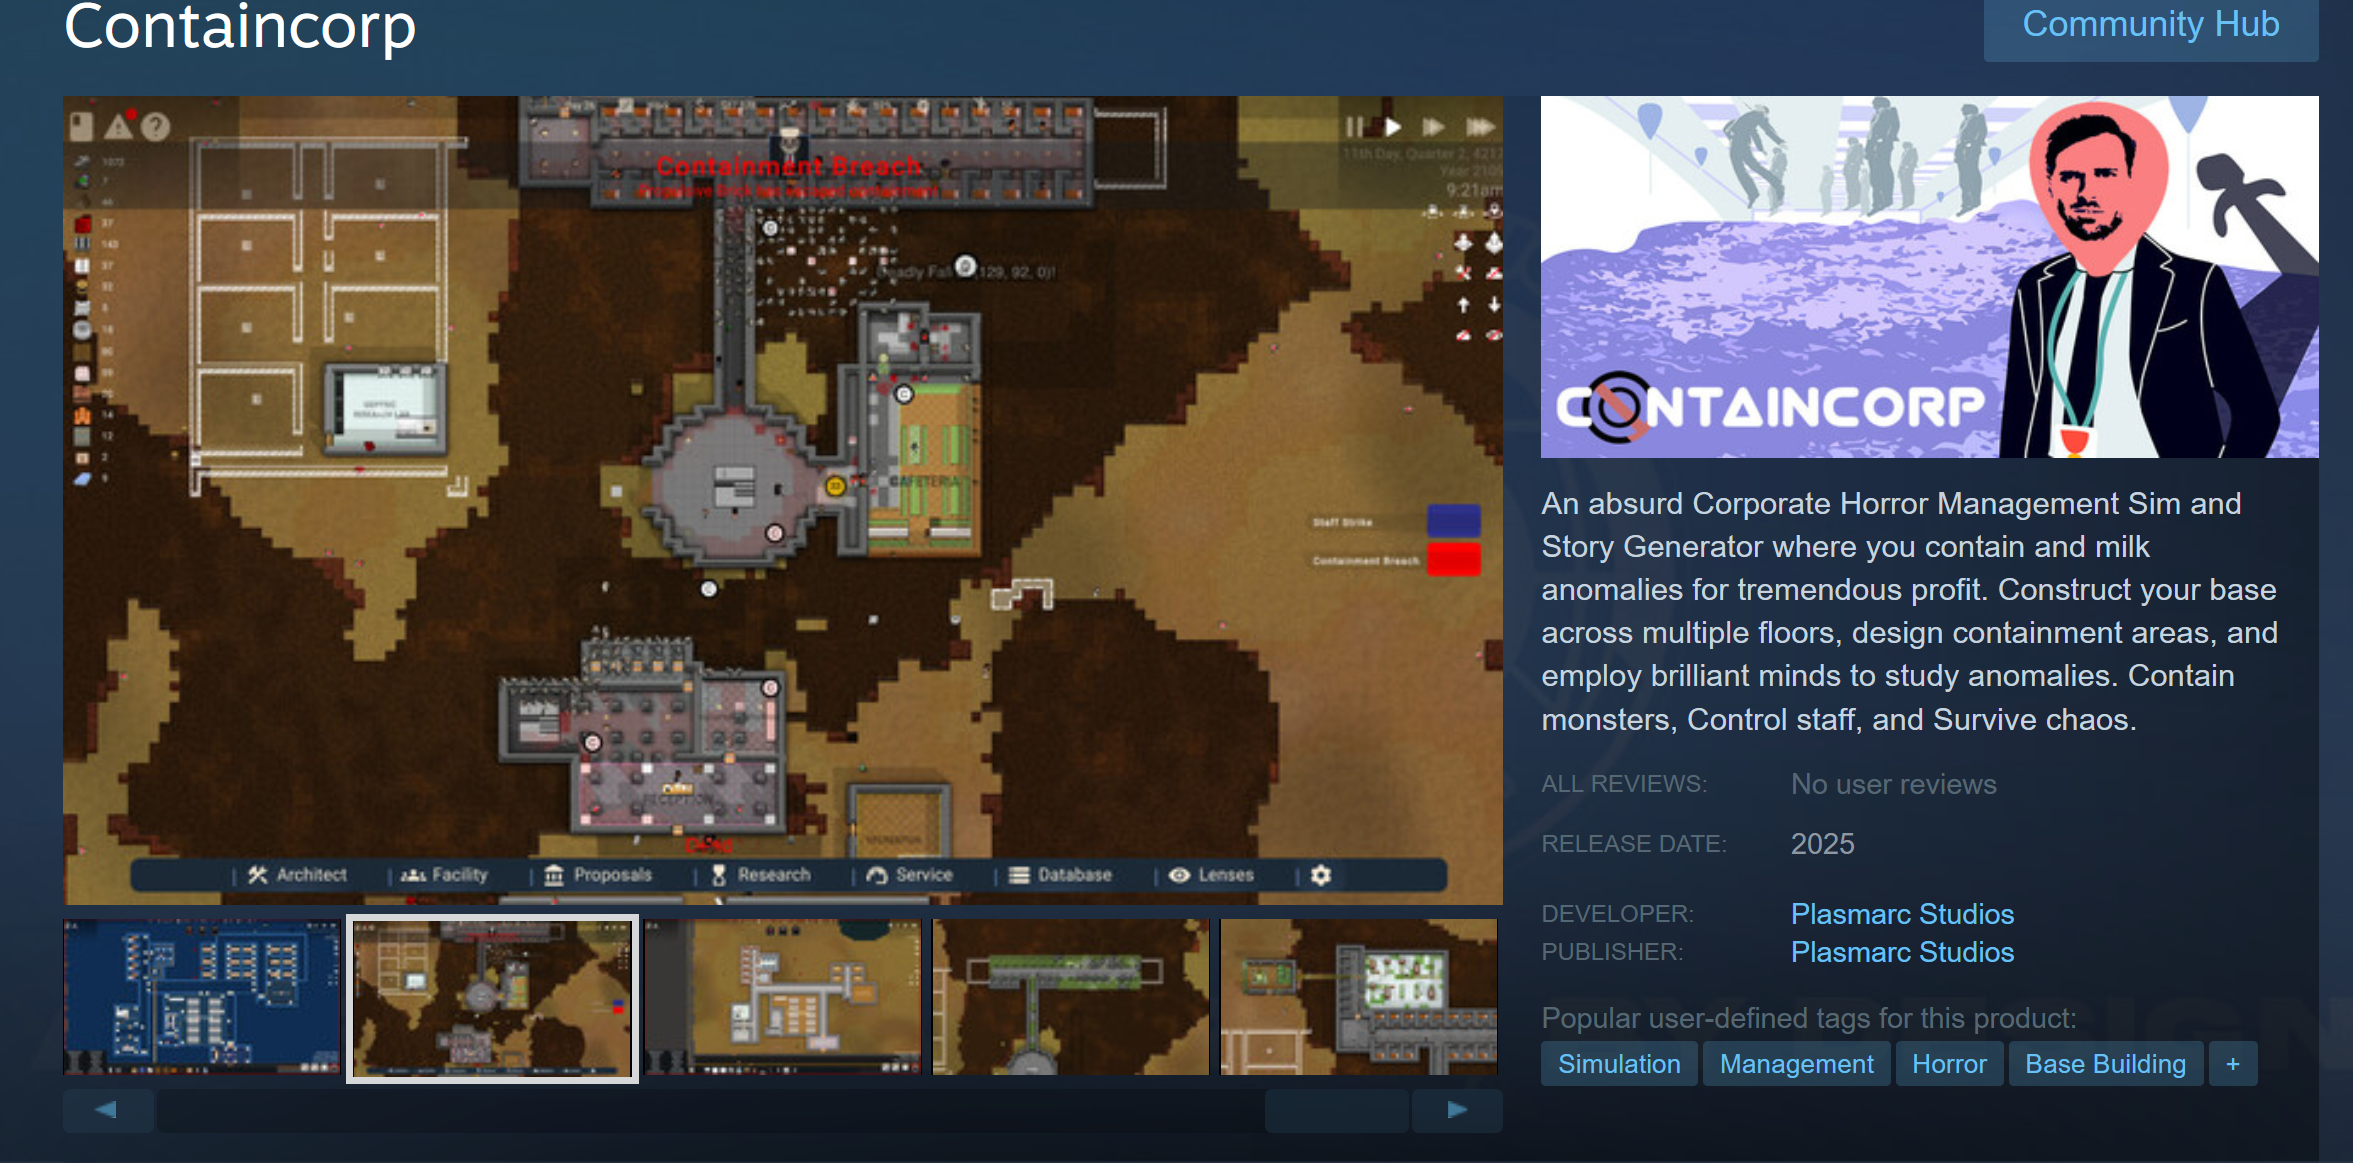Click the 'An absurd Corporate Horror Management Sim' description

[1909, 611]
